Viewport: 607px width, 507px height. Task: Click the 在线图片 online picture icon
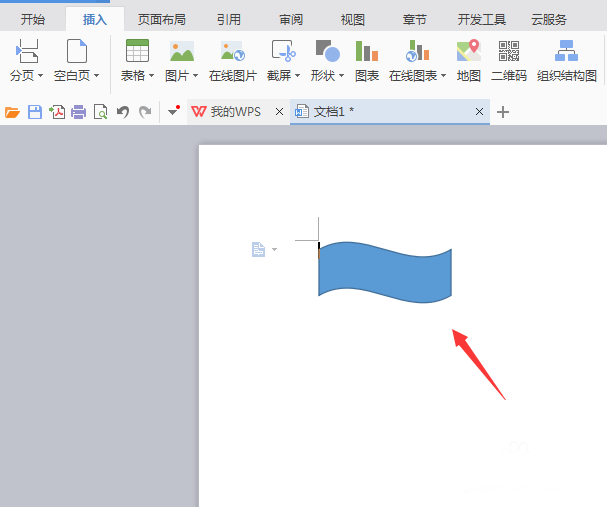pos(233,51)
